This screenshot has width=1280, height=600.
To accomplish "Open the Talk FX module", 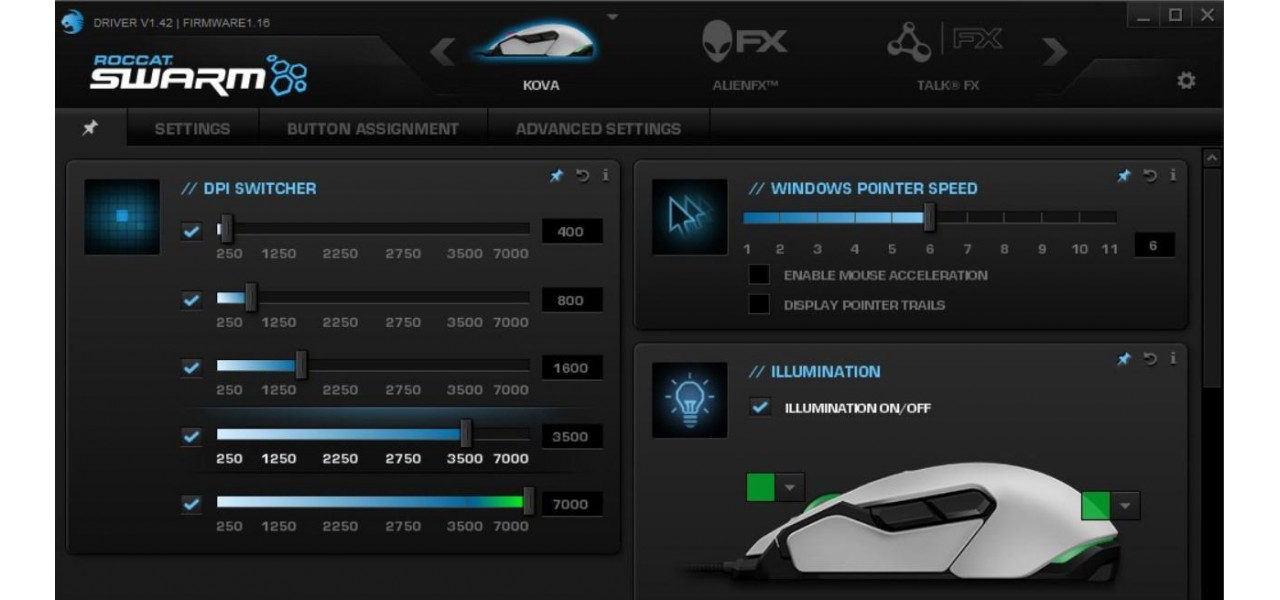I will (x=946, y=52).
